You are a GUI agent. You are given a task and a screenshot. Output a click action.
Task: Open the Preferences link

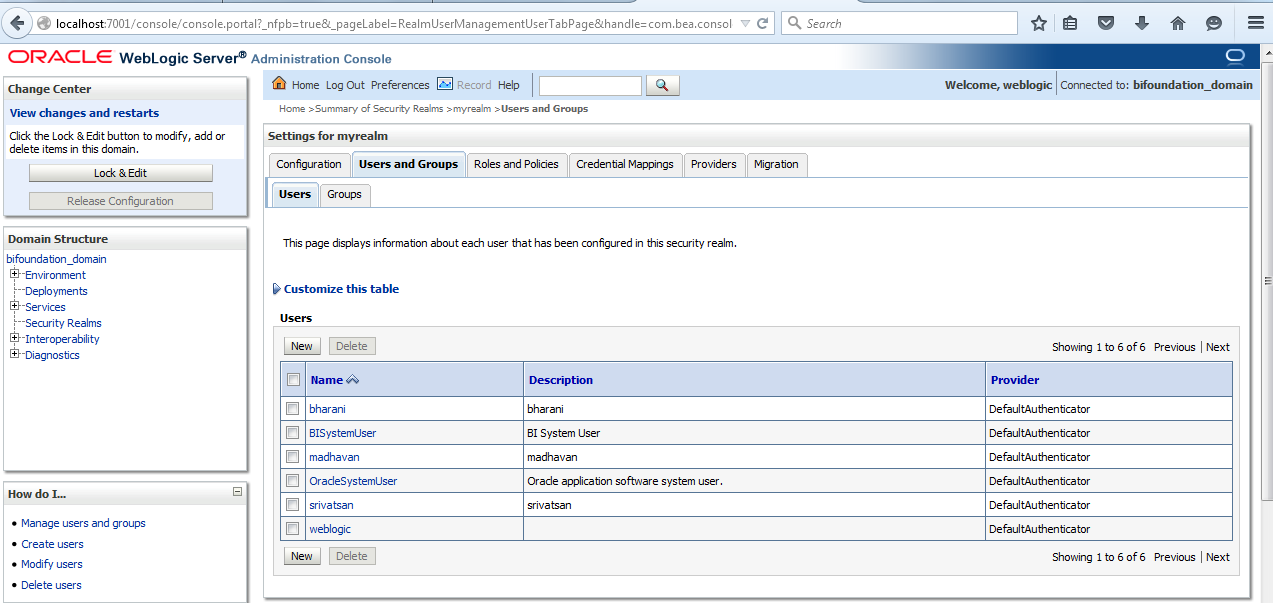tap(400, 85)
